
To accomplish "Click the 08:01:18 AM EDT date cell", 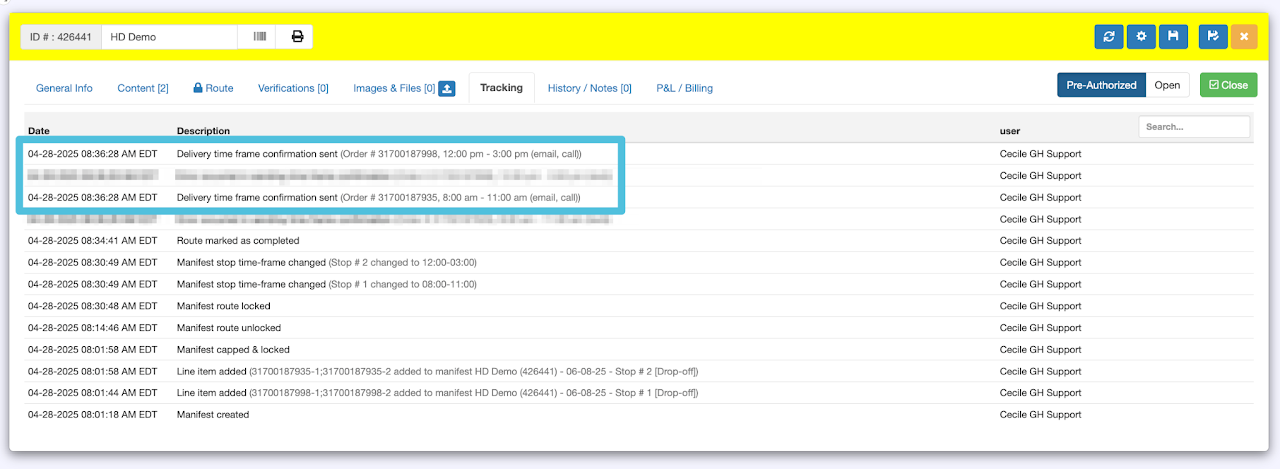I will [x=92, y=415].
